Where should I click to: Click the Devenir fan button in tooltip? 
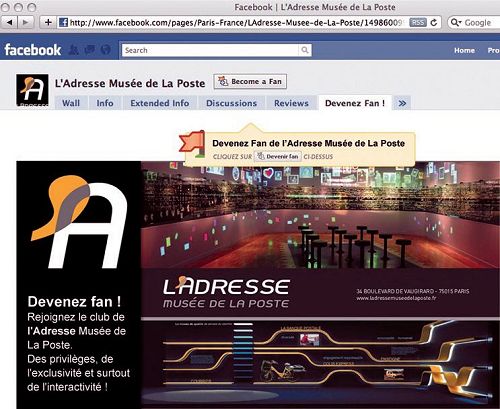pyautogui.click(x=278, y=156)
